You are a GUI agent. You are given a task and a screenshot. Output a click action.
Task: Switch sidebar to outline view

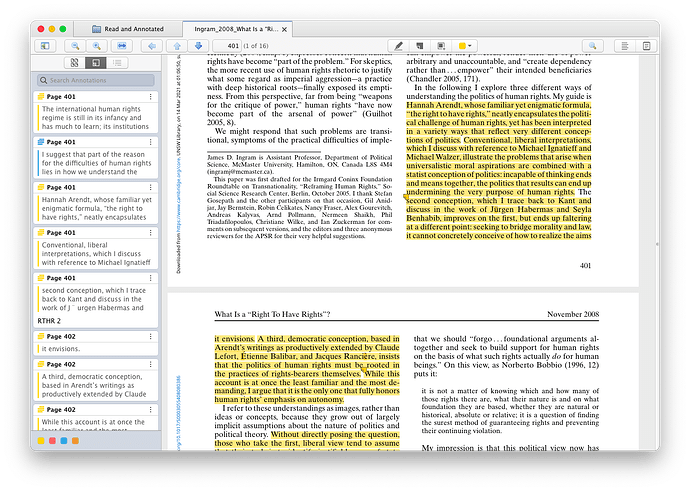click(117, 63)
